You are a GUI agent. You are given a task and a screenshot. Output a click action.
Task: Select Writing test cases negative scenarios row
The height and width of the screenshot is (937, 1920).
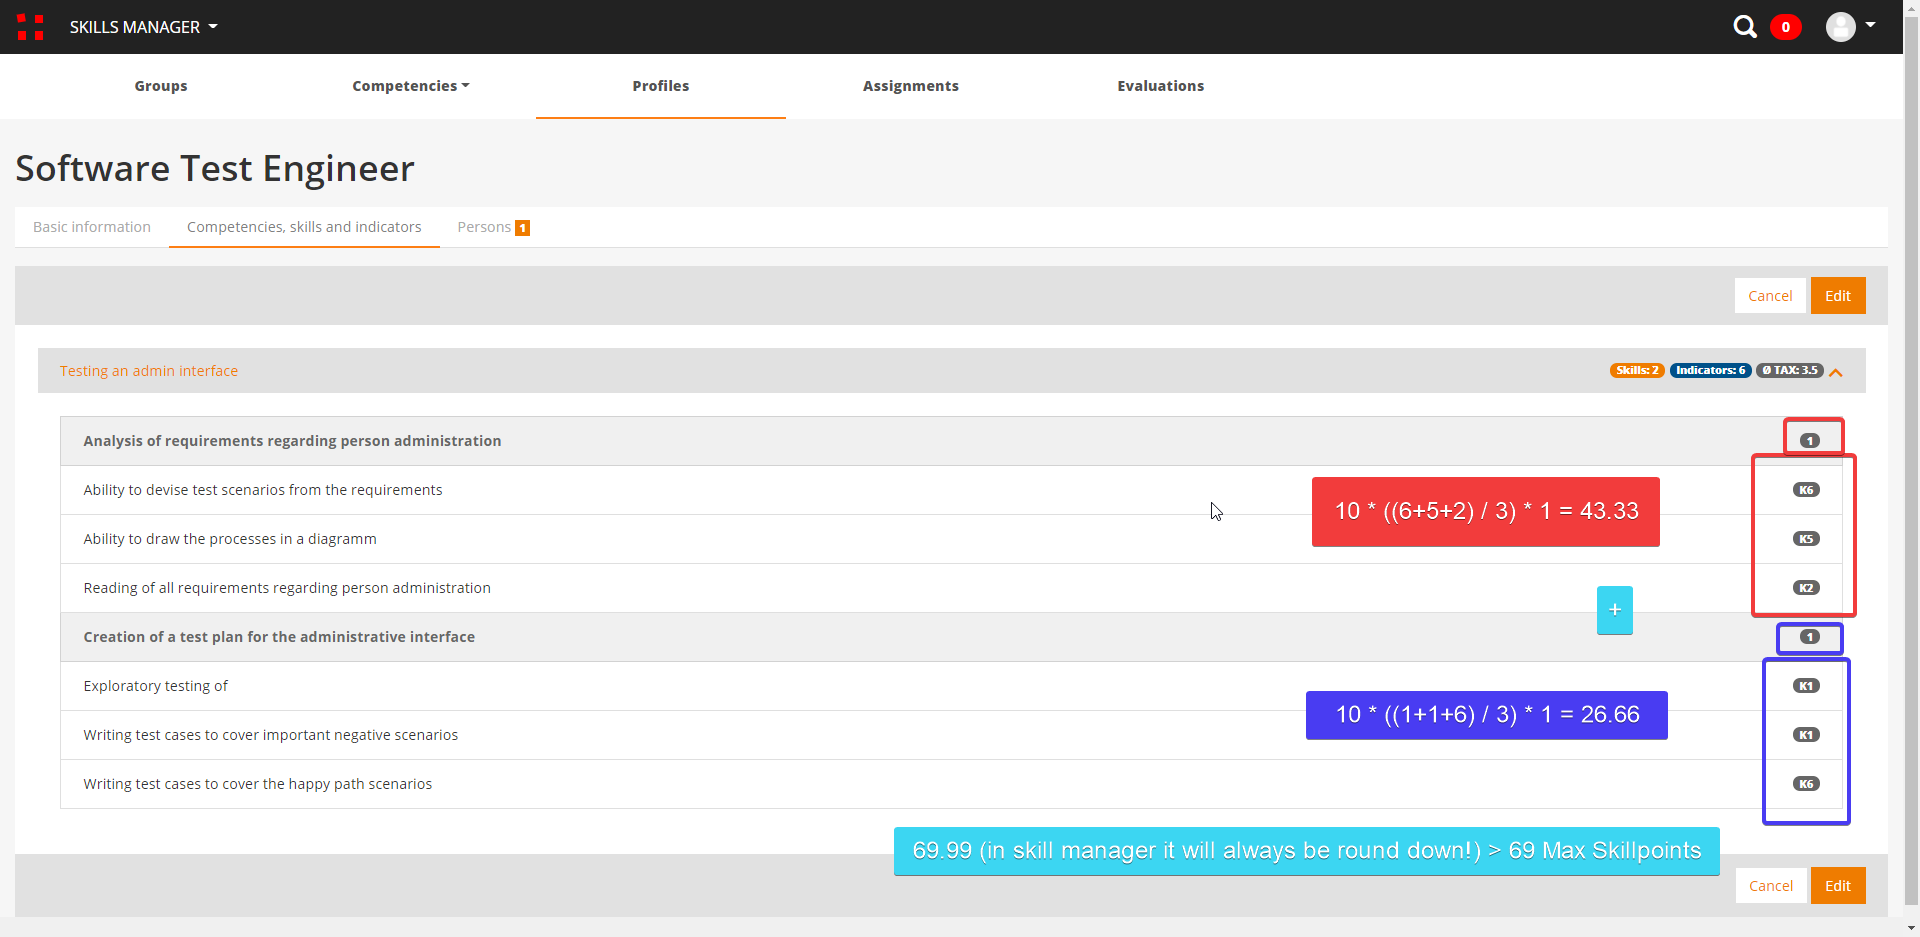(951, 735)
